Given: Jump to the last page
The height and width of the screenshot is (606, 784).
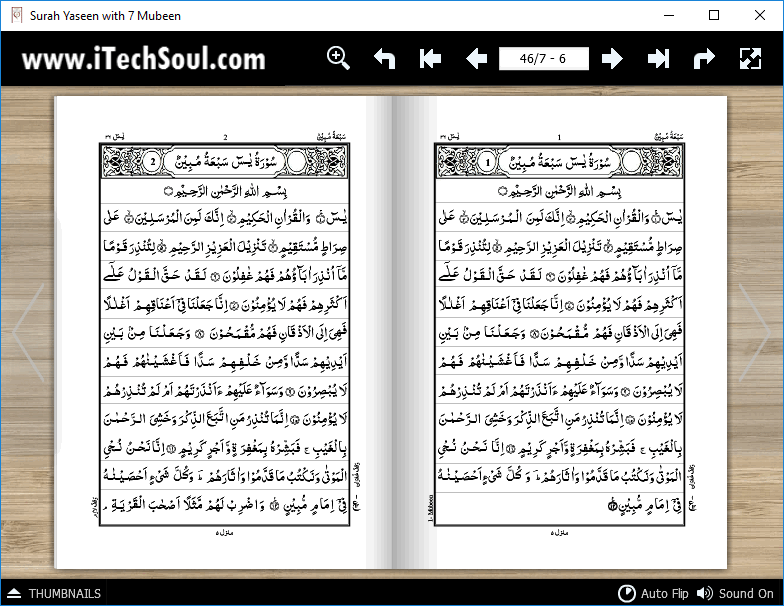Looking at the screenshot, I should click(x=658, y=58).
